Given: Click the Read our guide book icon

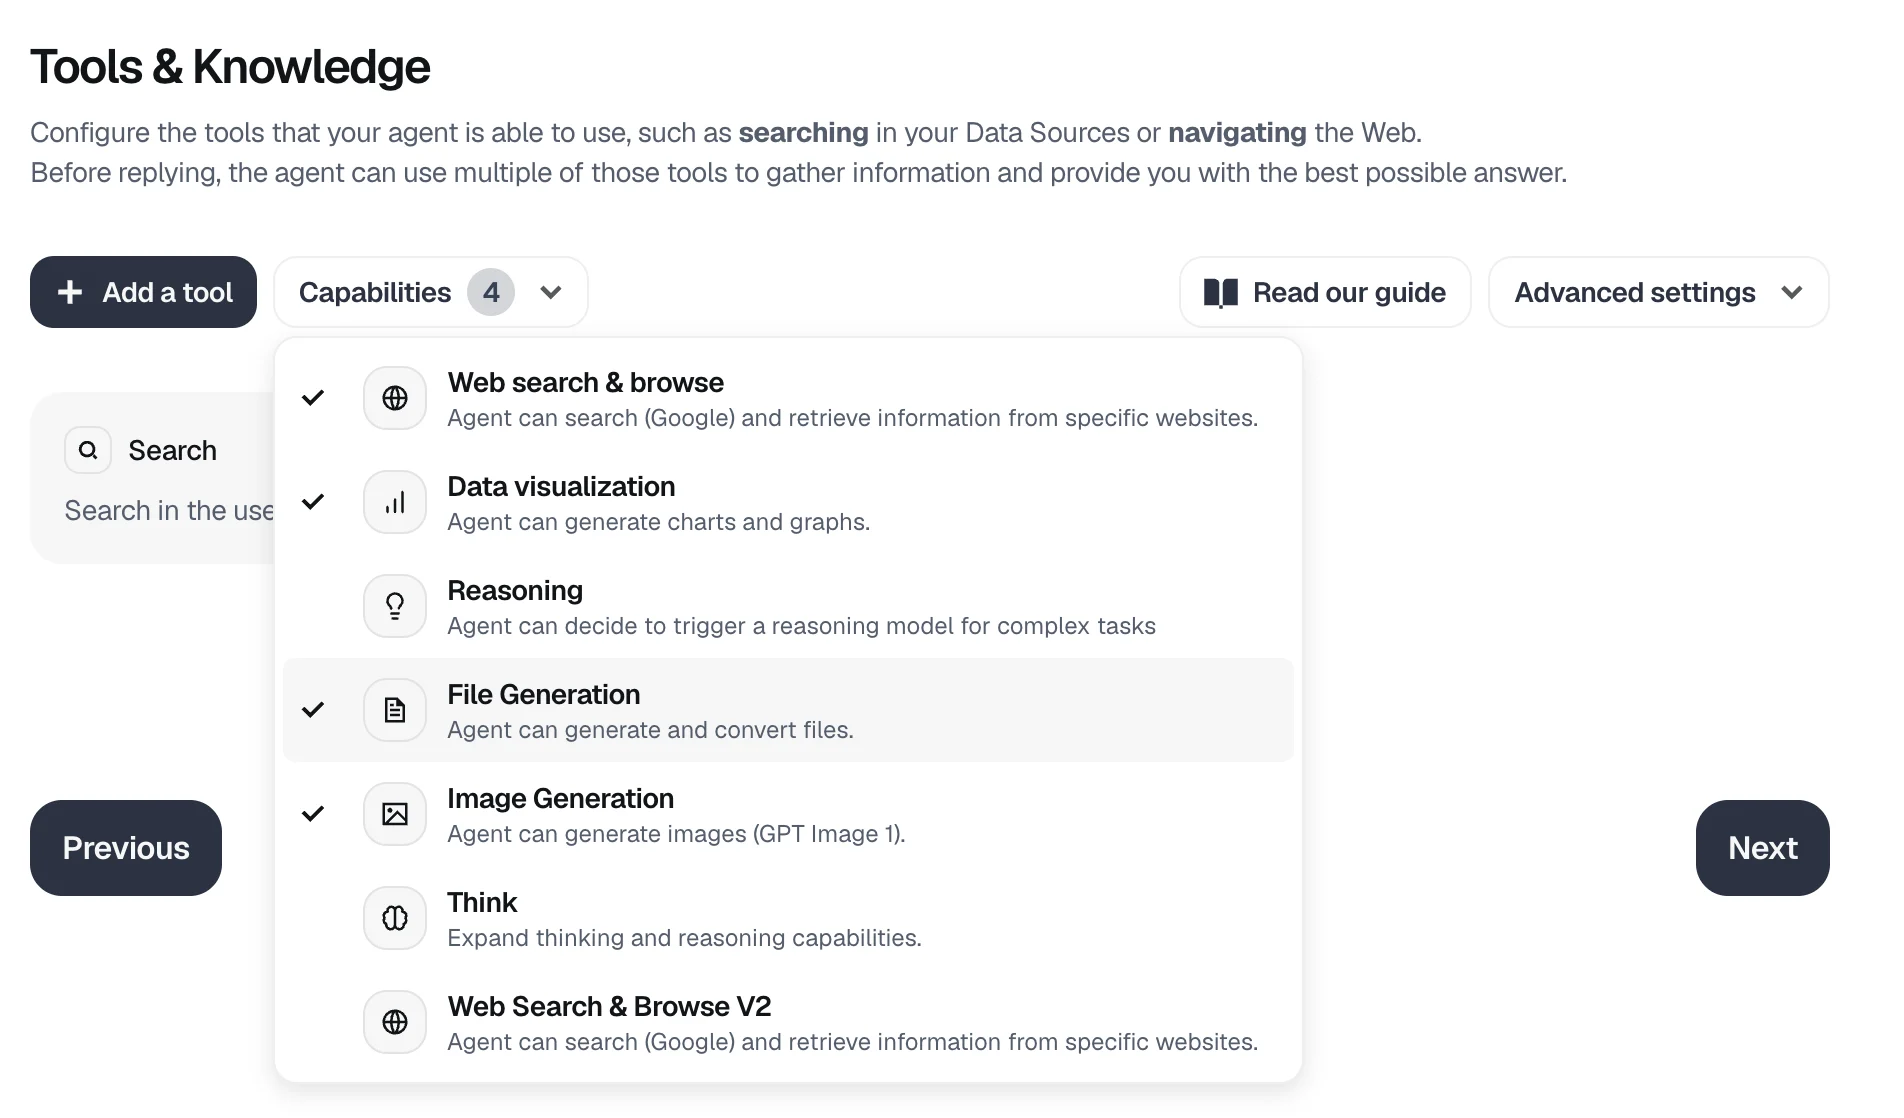Looking at the screenshot, I should click(1222, 291).
